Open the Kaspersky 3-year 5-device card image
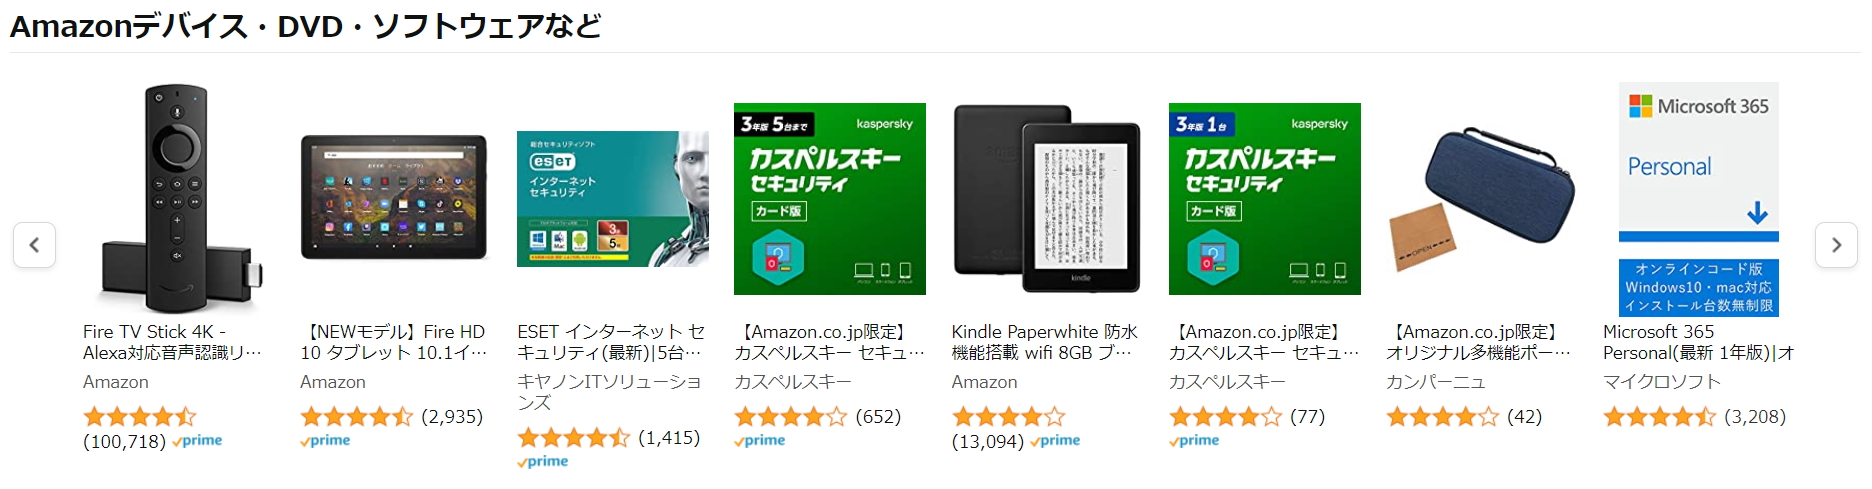Viewport: 1872px width, 489px height. click(x=829, y=199)
